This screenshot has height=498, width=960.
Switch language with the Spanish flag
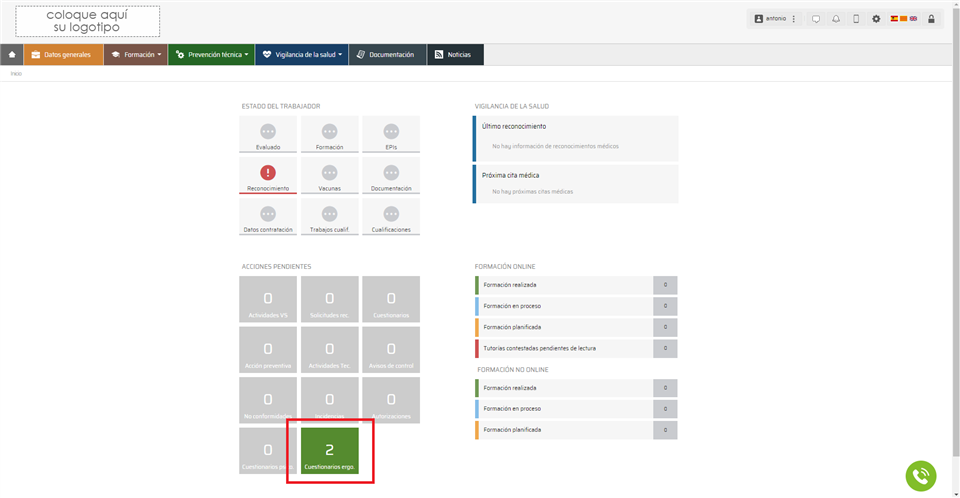click(x=894, y=19)
